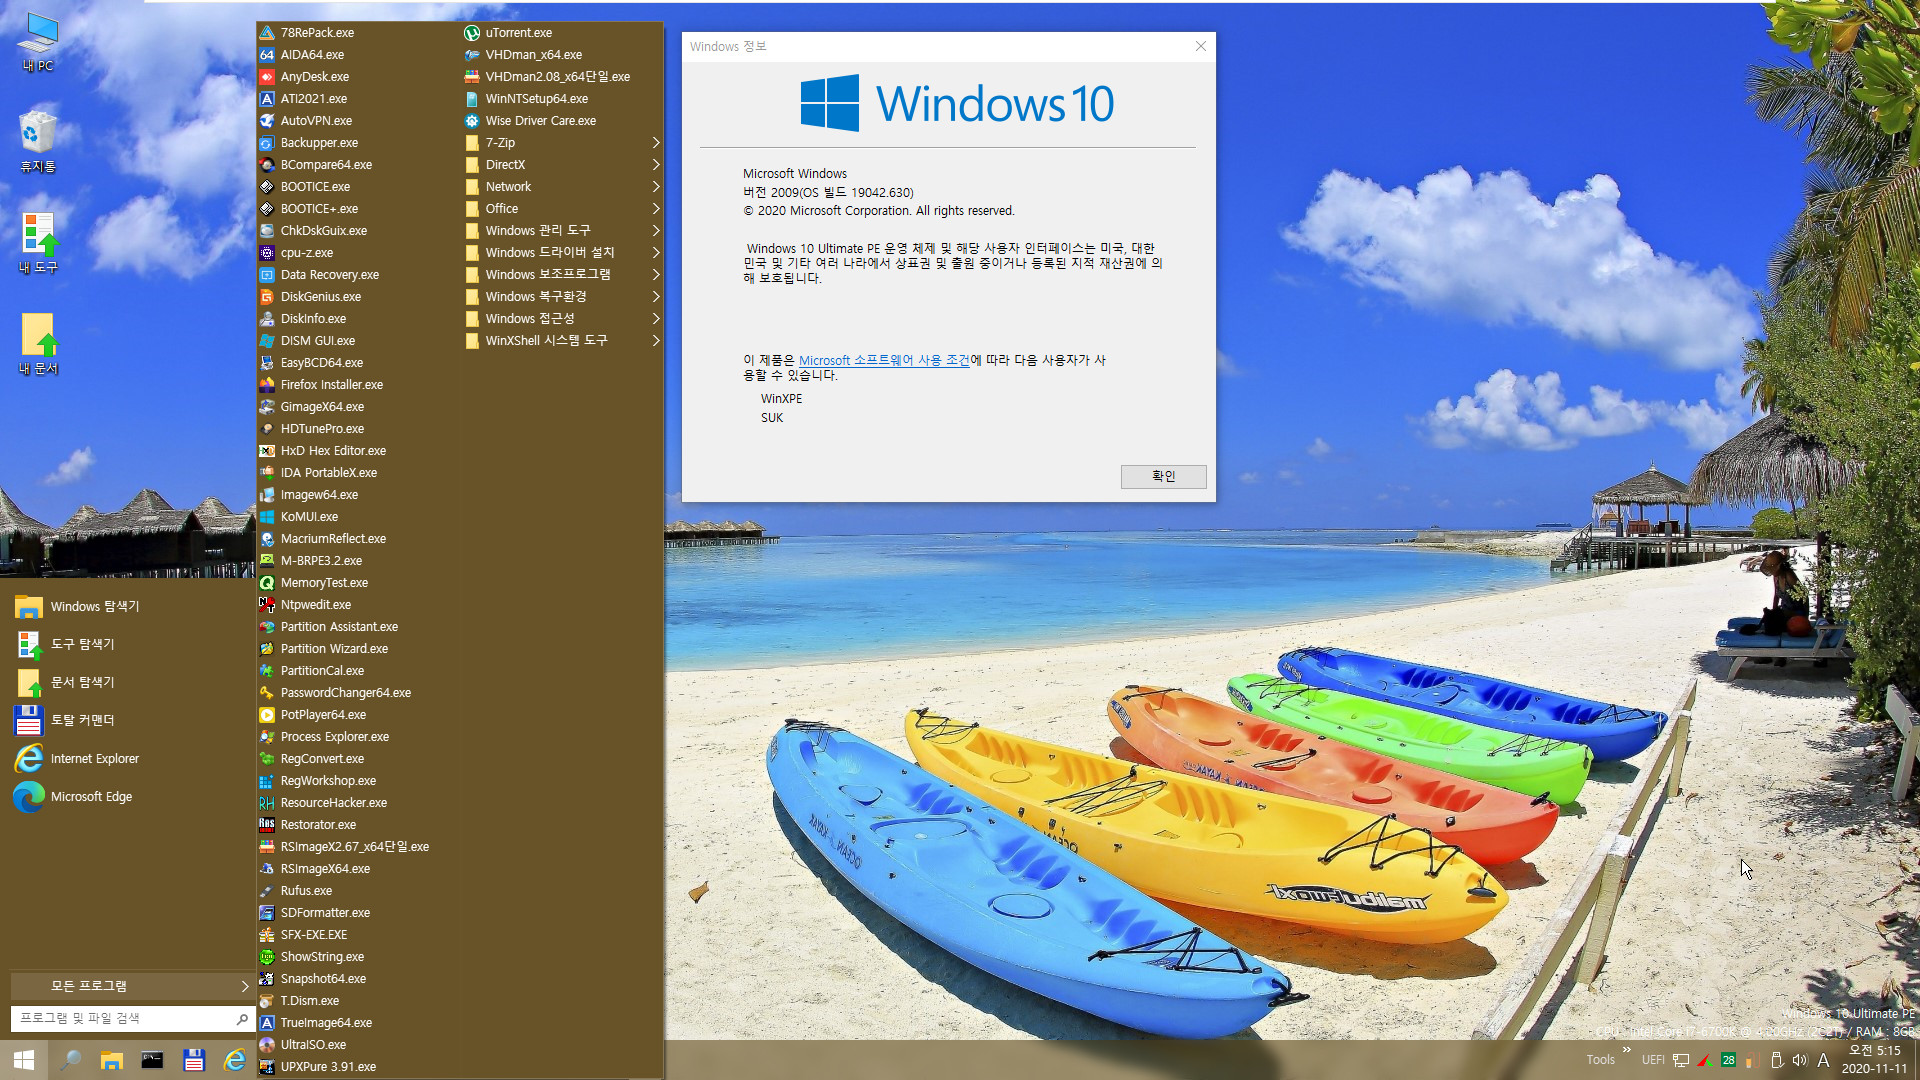Expand the Windows 복구환경 submenu

tap(562, 297)
